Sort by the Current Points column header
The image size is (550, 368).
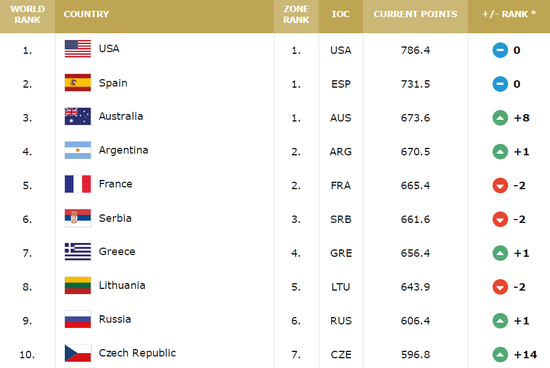coord(415,14)
